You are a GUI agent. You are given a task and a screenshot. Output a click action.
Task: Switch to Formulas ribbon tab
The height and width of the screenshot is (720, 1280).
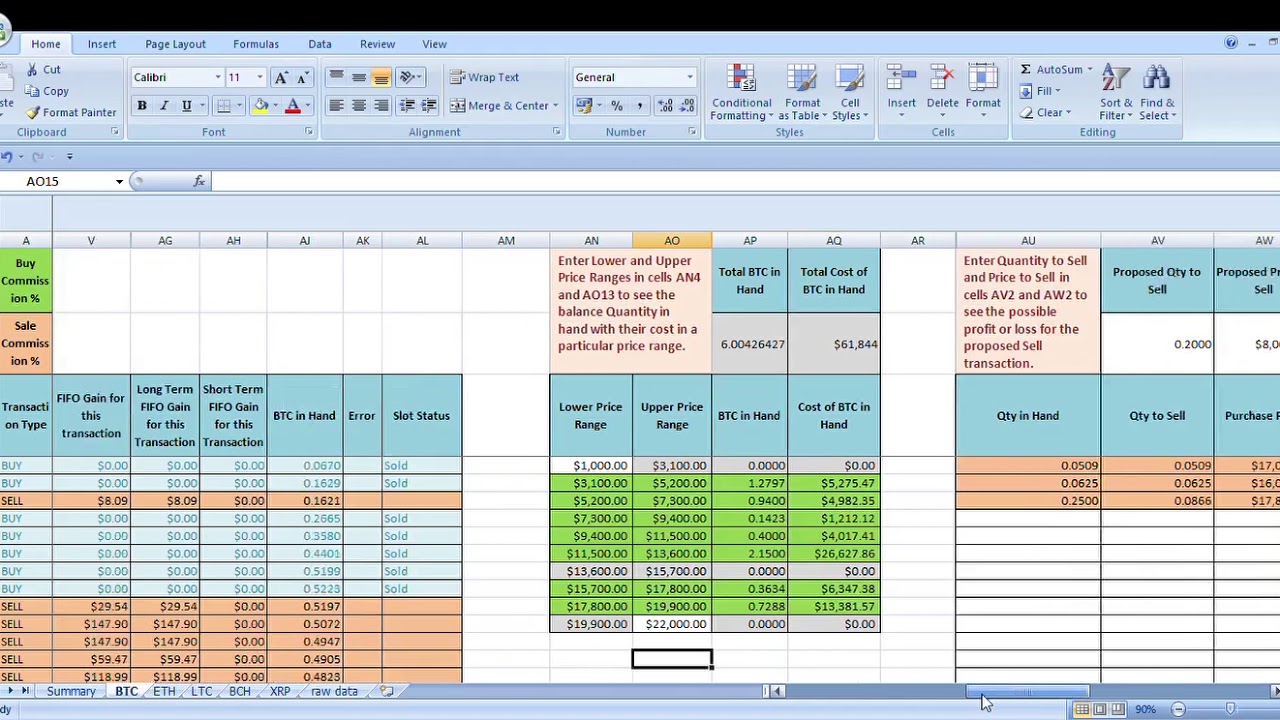tap(256, 44)
